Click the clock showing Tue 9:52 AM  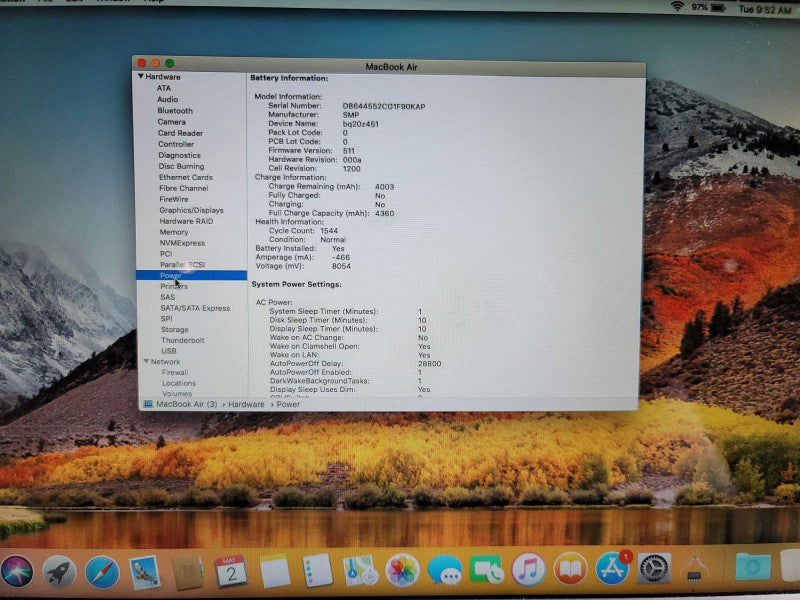coord(764,9)
